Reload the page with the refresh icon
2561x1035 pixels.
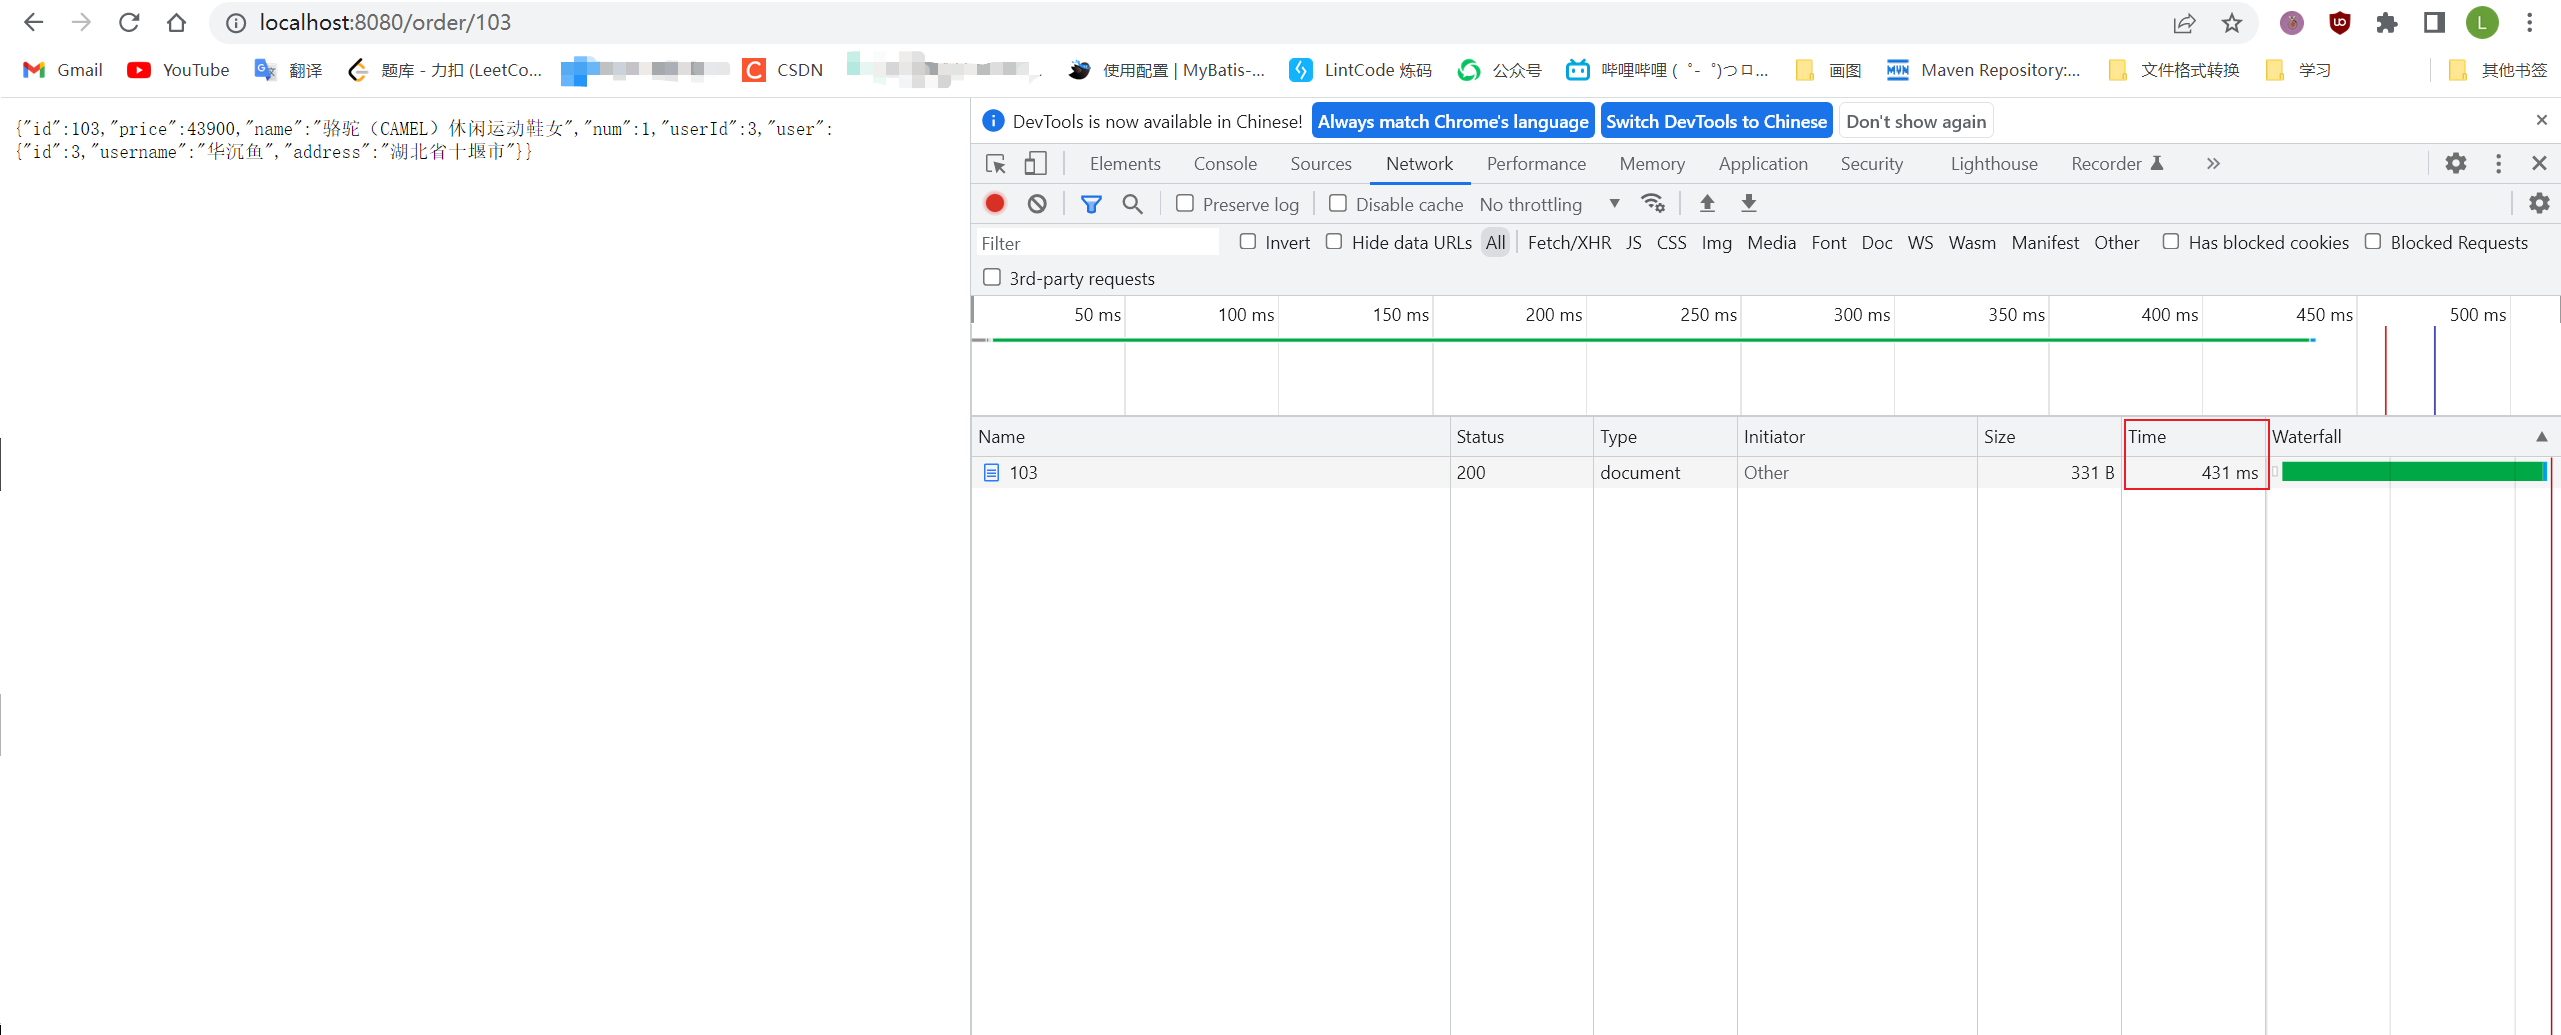click(x=129, y=22)
